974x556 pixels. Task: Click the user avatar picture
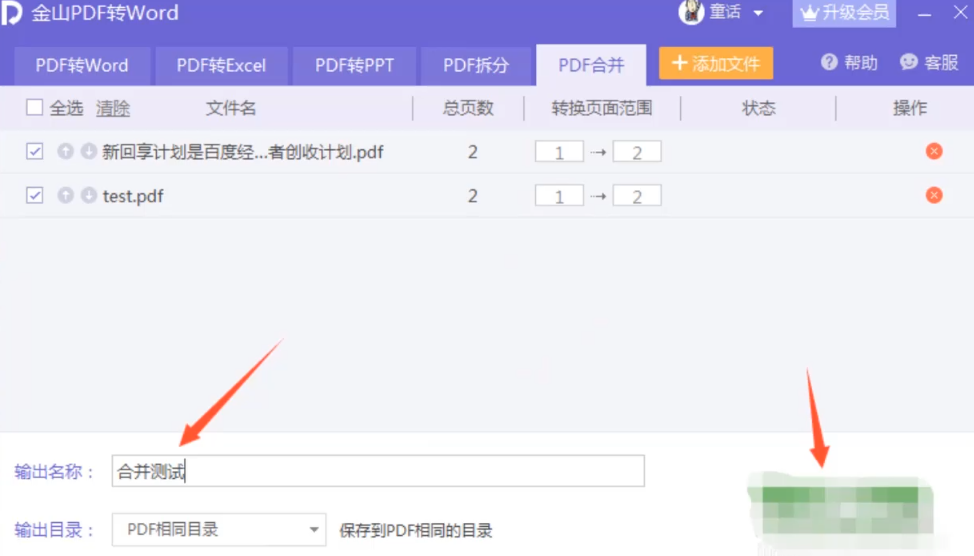click(x=691, y=13)
